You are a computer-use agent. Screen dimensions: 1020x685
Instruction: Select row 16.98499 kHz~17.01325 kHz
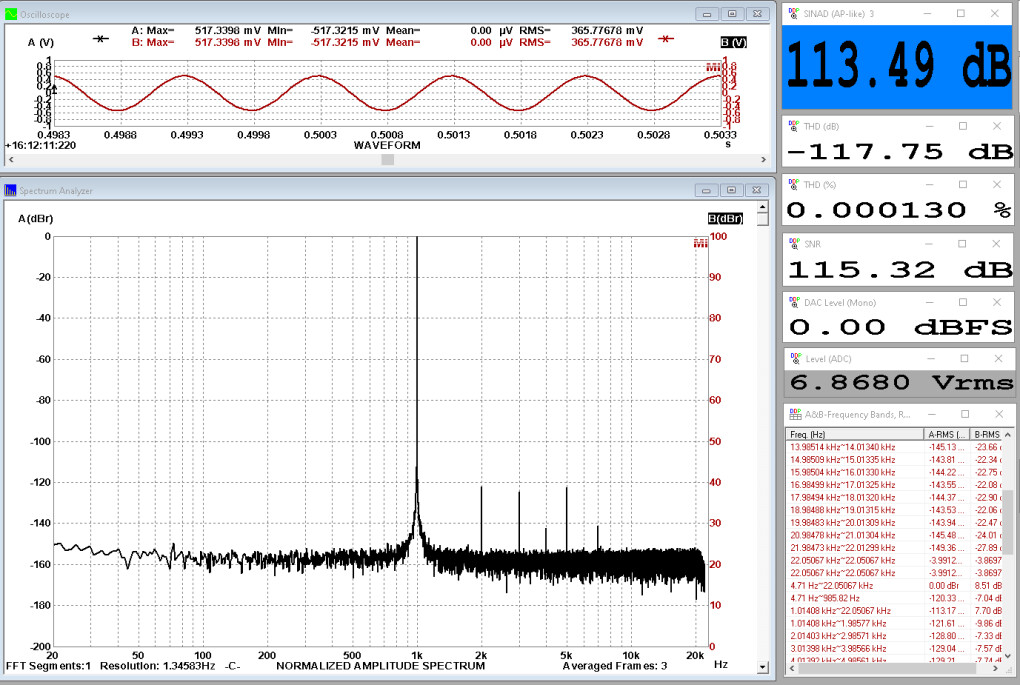click(x=894, y=485)
